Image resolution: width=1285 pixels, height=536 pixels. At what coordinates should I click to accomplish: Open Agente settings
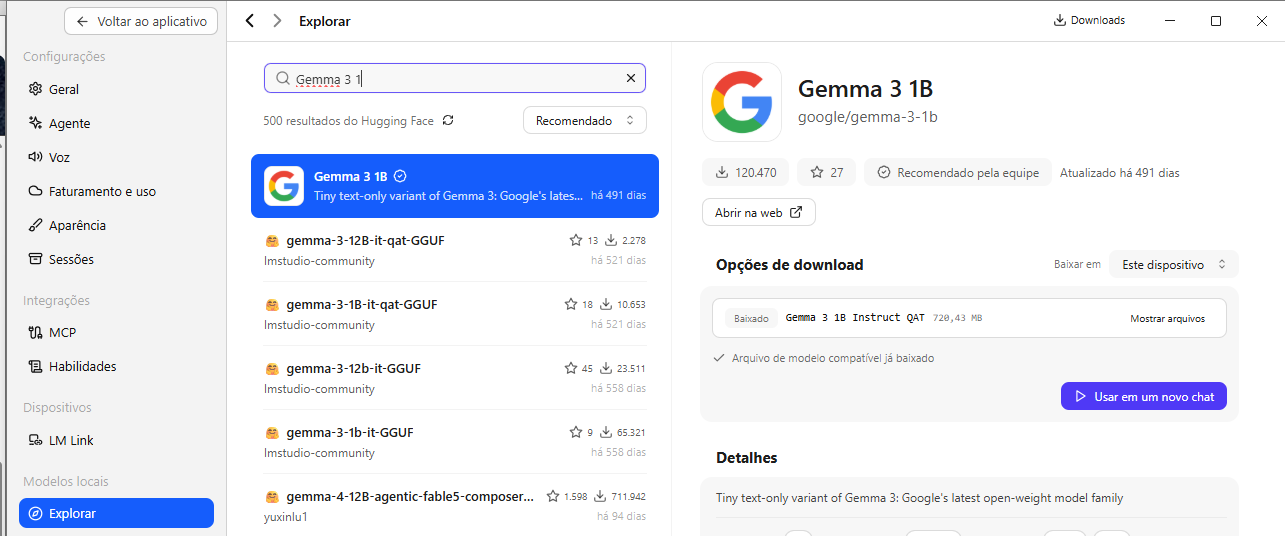pos(116,123)
